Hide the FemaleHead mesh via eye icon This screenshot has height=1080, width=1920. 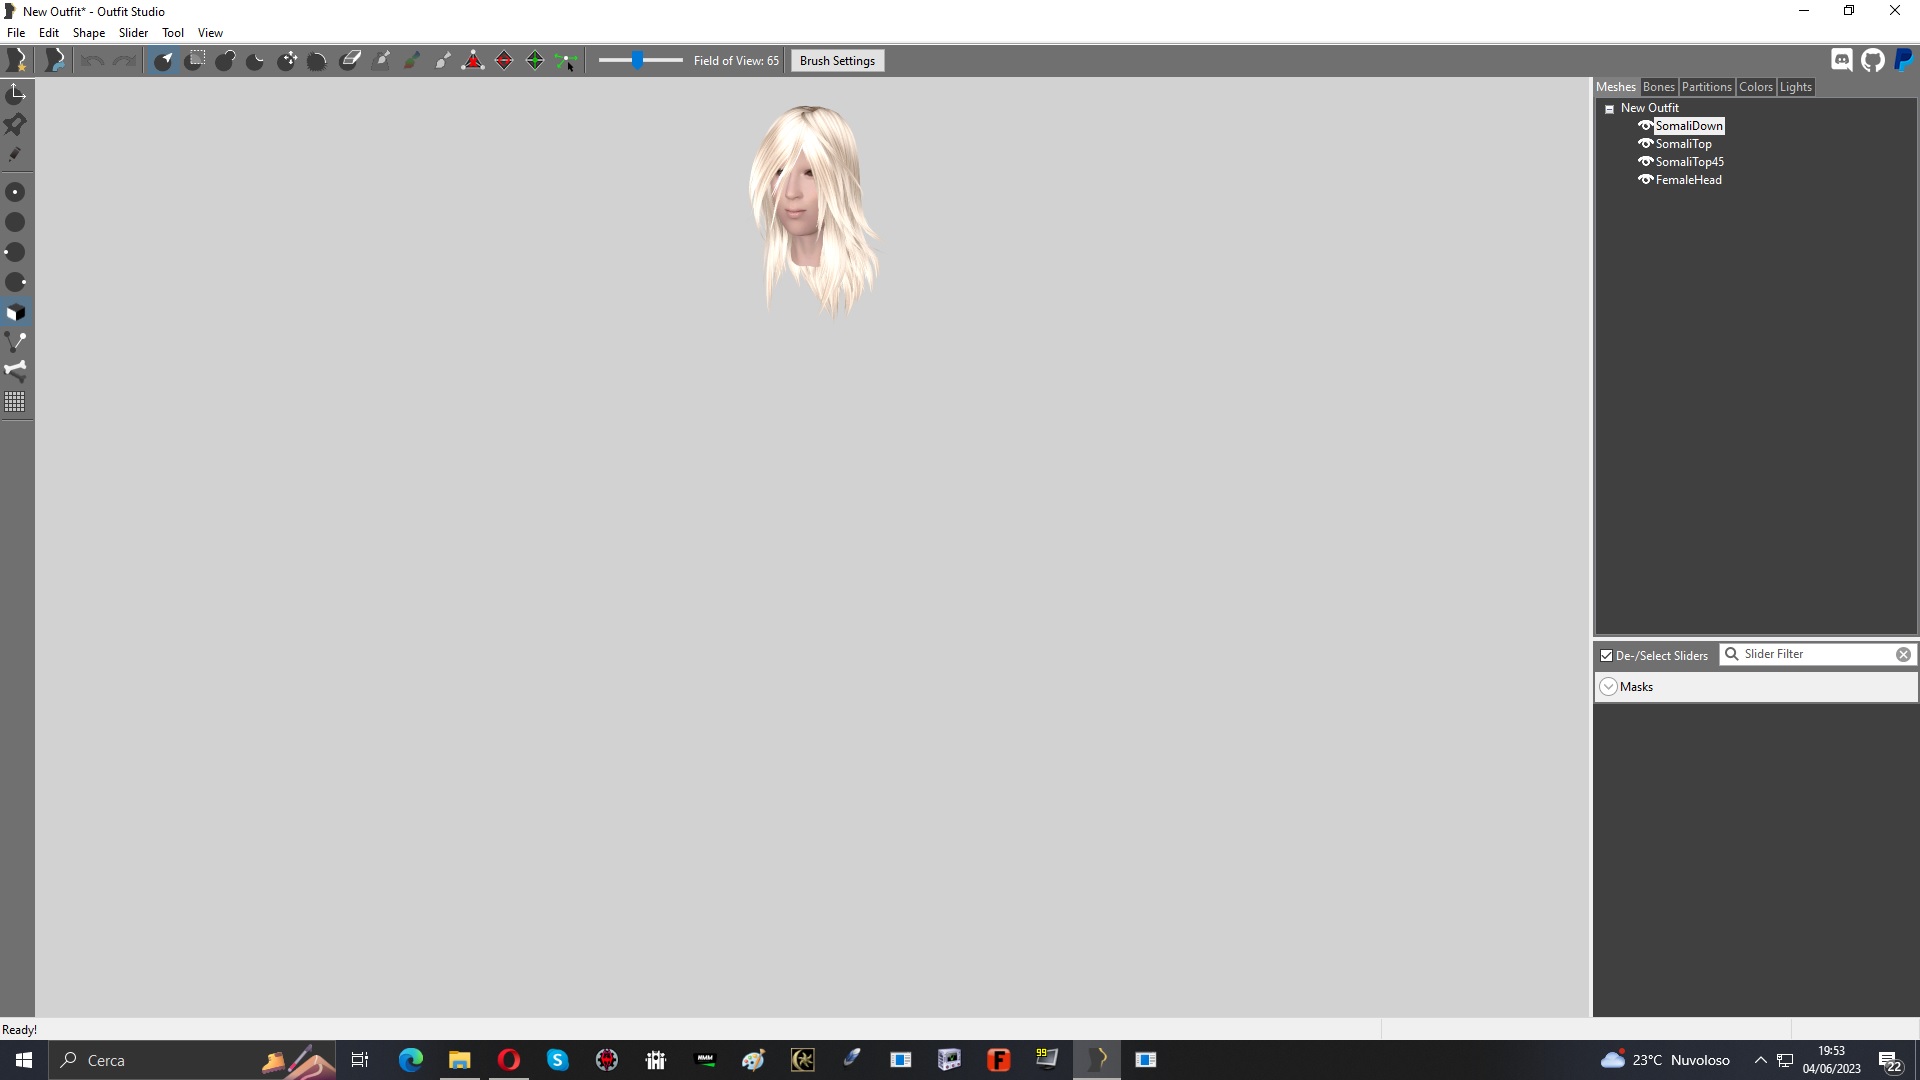click(1645, 180)
